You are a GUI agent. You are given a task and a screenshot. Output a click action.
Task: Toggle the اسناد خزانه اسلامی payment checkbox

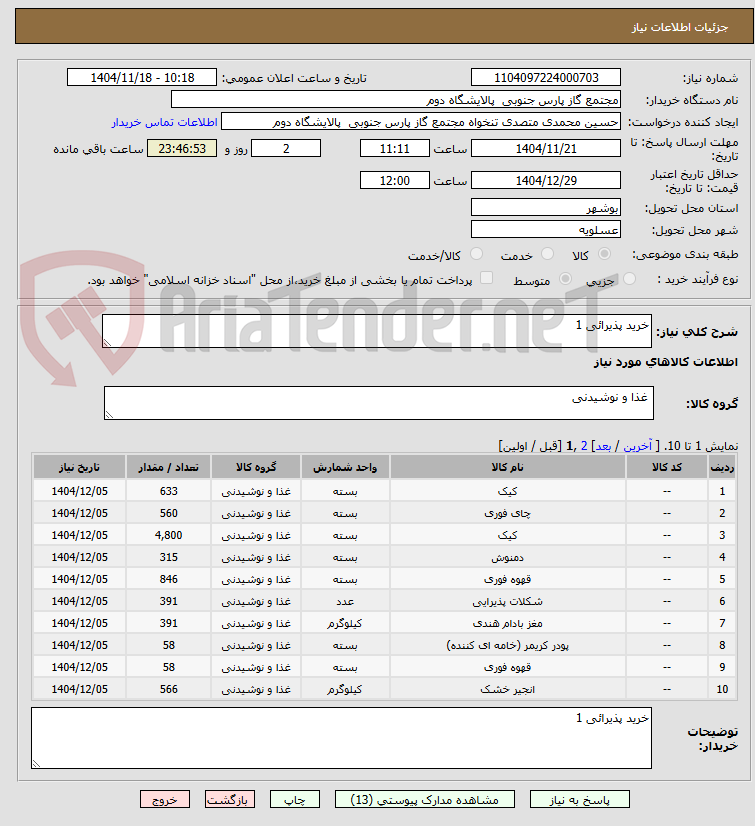click(x=487, y=278)
